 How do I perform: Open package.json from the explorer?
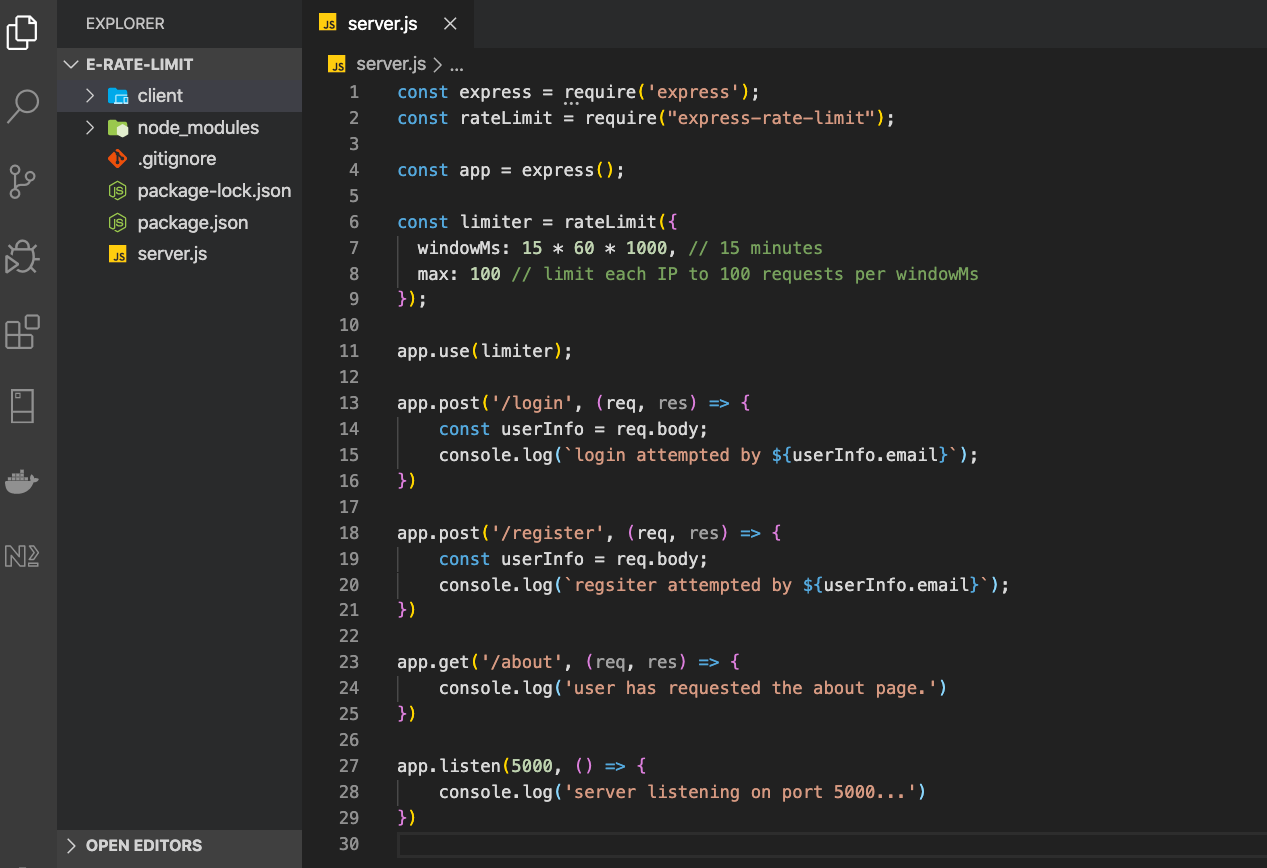click(x=192, y=223)
